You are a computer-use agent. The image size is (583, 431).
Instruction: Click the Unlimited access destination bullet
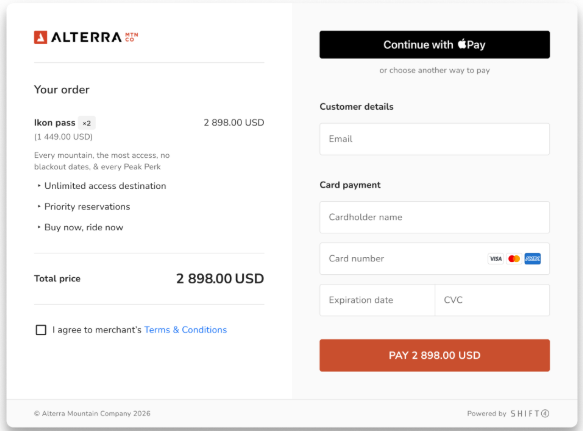click(102, 186)
